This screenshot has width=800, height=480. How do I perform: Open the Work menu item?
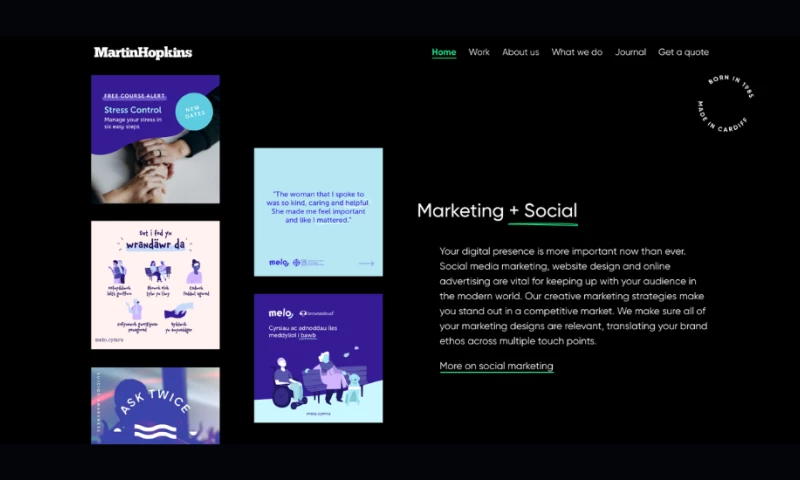(x=479, y=52)
